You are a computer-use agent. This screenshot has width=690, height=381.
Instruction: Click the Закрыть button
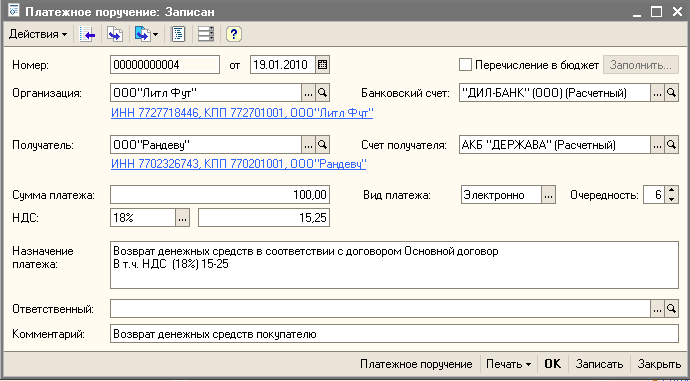point(659,364)
